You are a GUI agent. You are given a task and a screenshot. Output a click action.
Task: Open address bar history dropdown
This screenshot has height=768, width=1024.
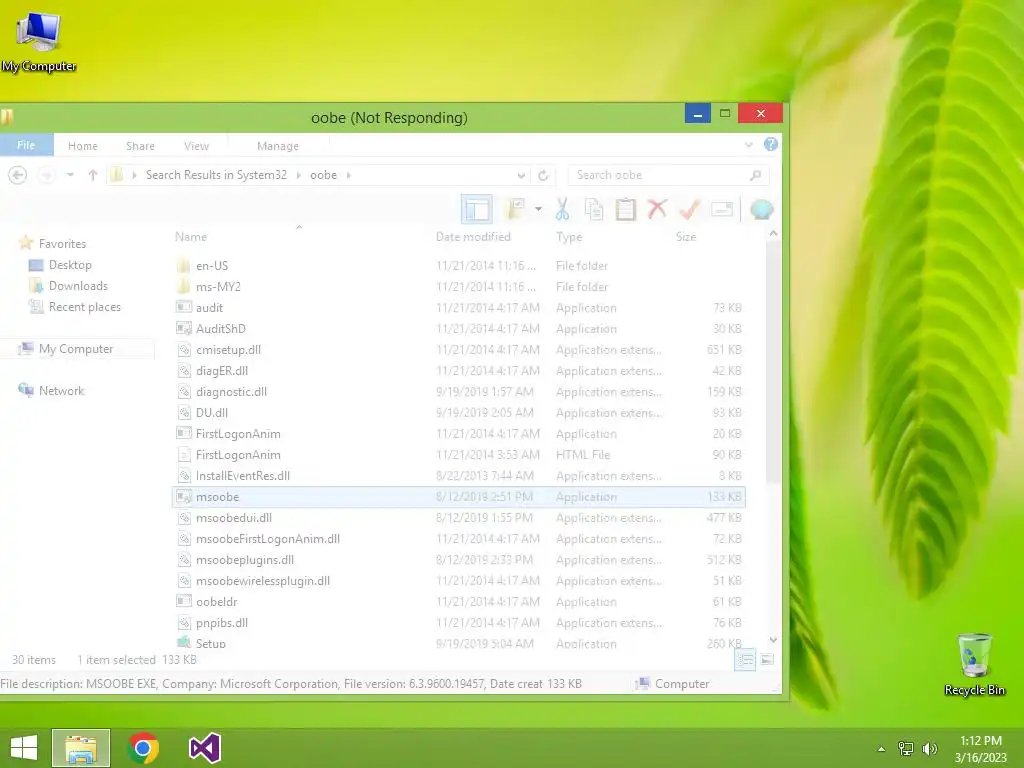coord(520,175)
